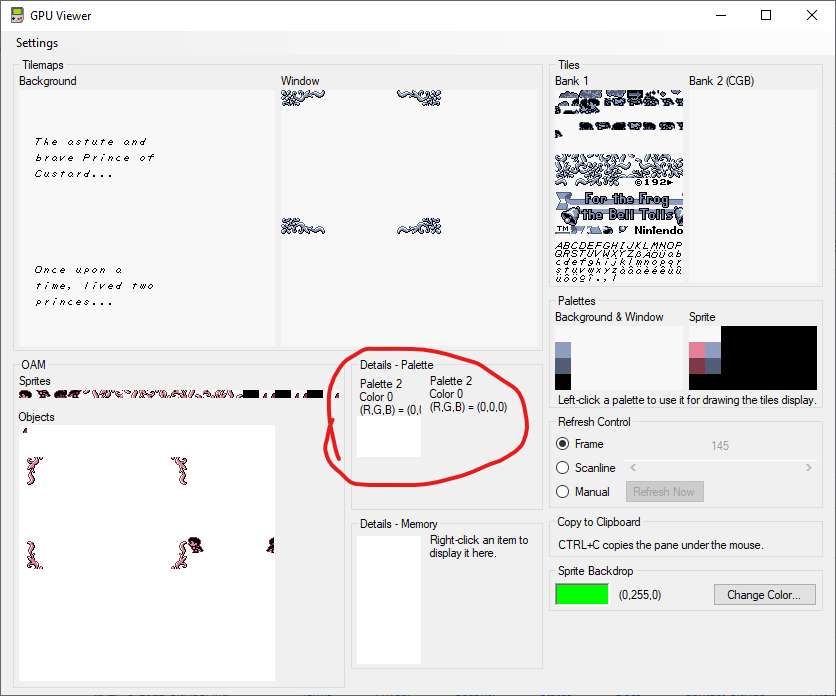The width and height of the screenshot is (836, 696).
Task: Open the Settings menu
Action: [x=36, y=43]
